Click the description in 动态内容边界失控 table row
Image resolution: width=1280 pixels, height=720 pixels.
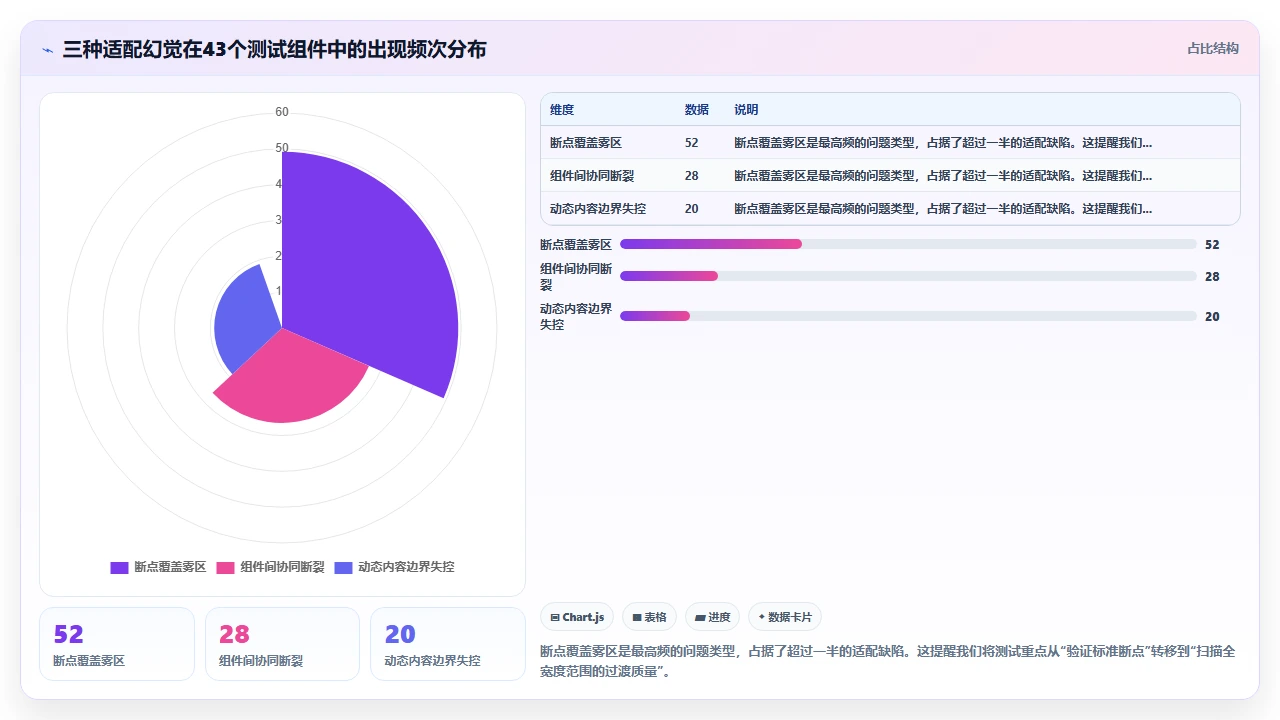943,209
